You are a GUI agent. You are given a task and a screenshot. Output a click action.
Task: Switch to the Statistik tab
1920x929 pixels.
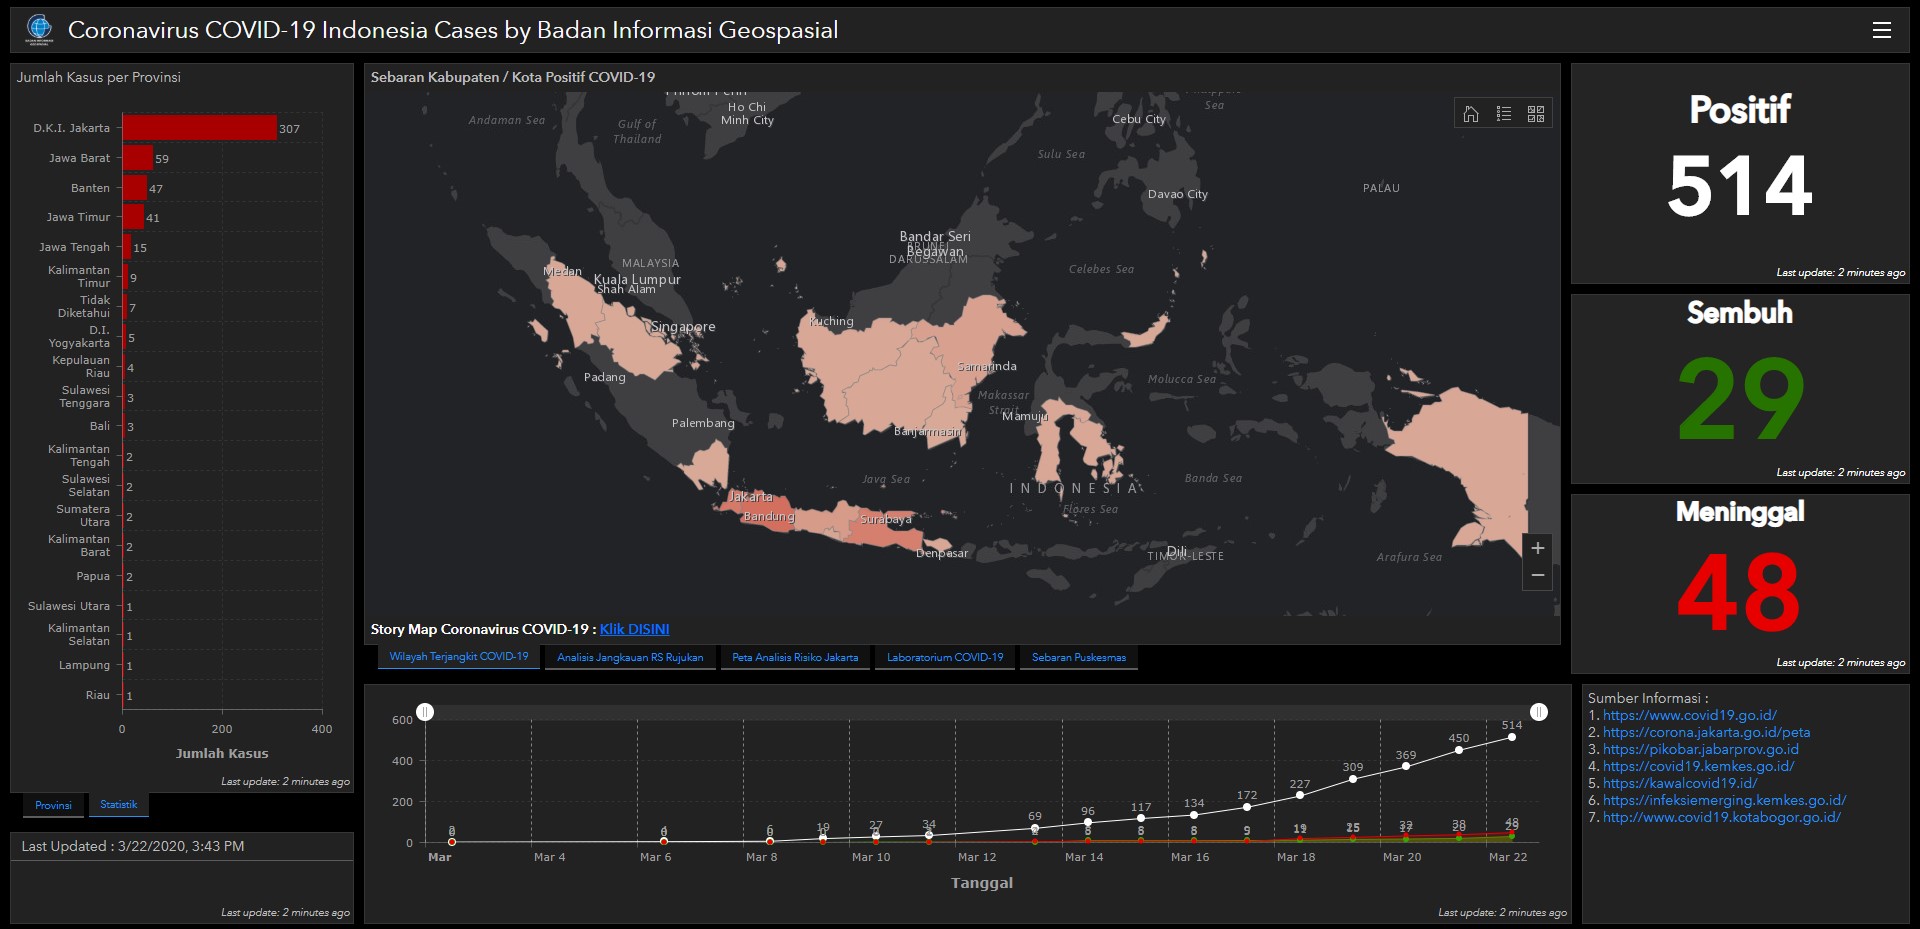point(118,805)
